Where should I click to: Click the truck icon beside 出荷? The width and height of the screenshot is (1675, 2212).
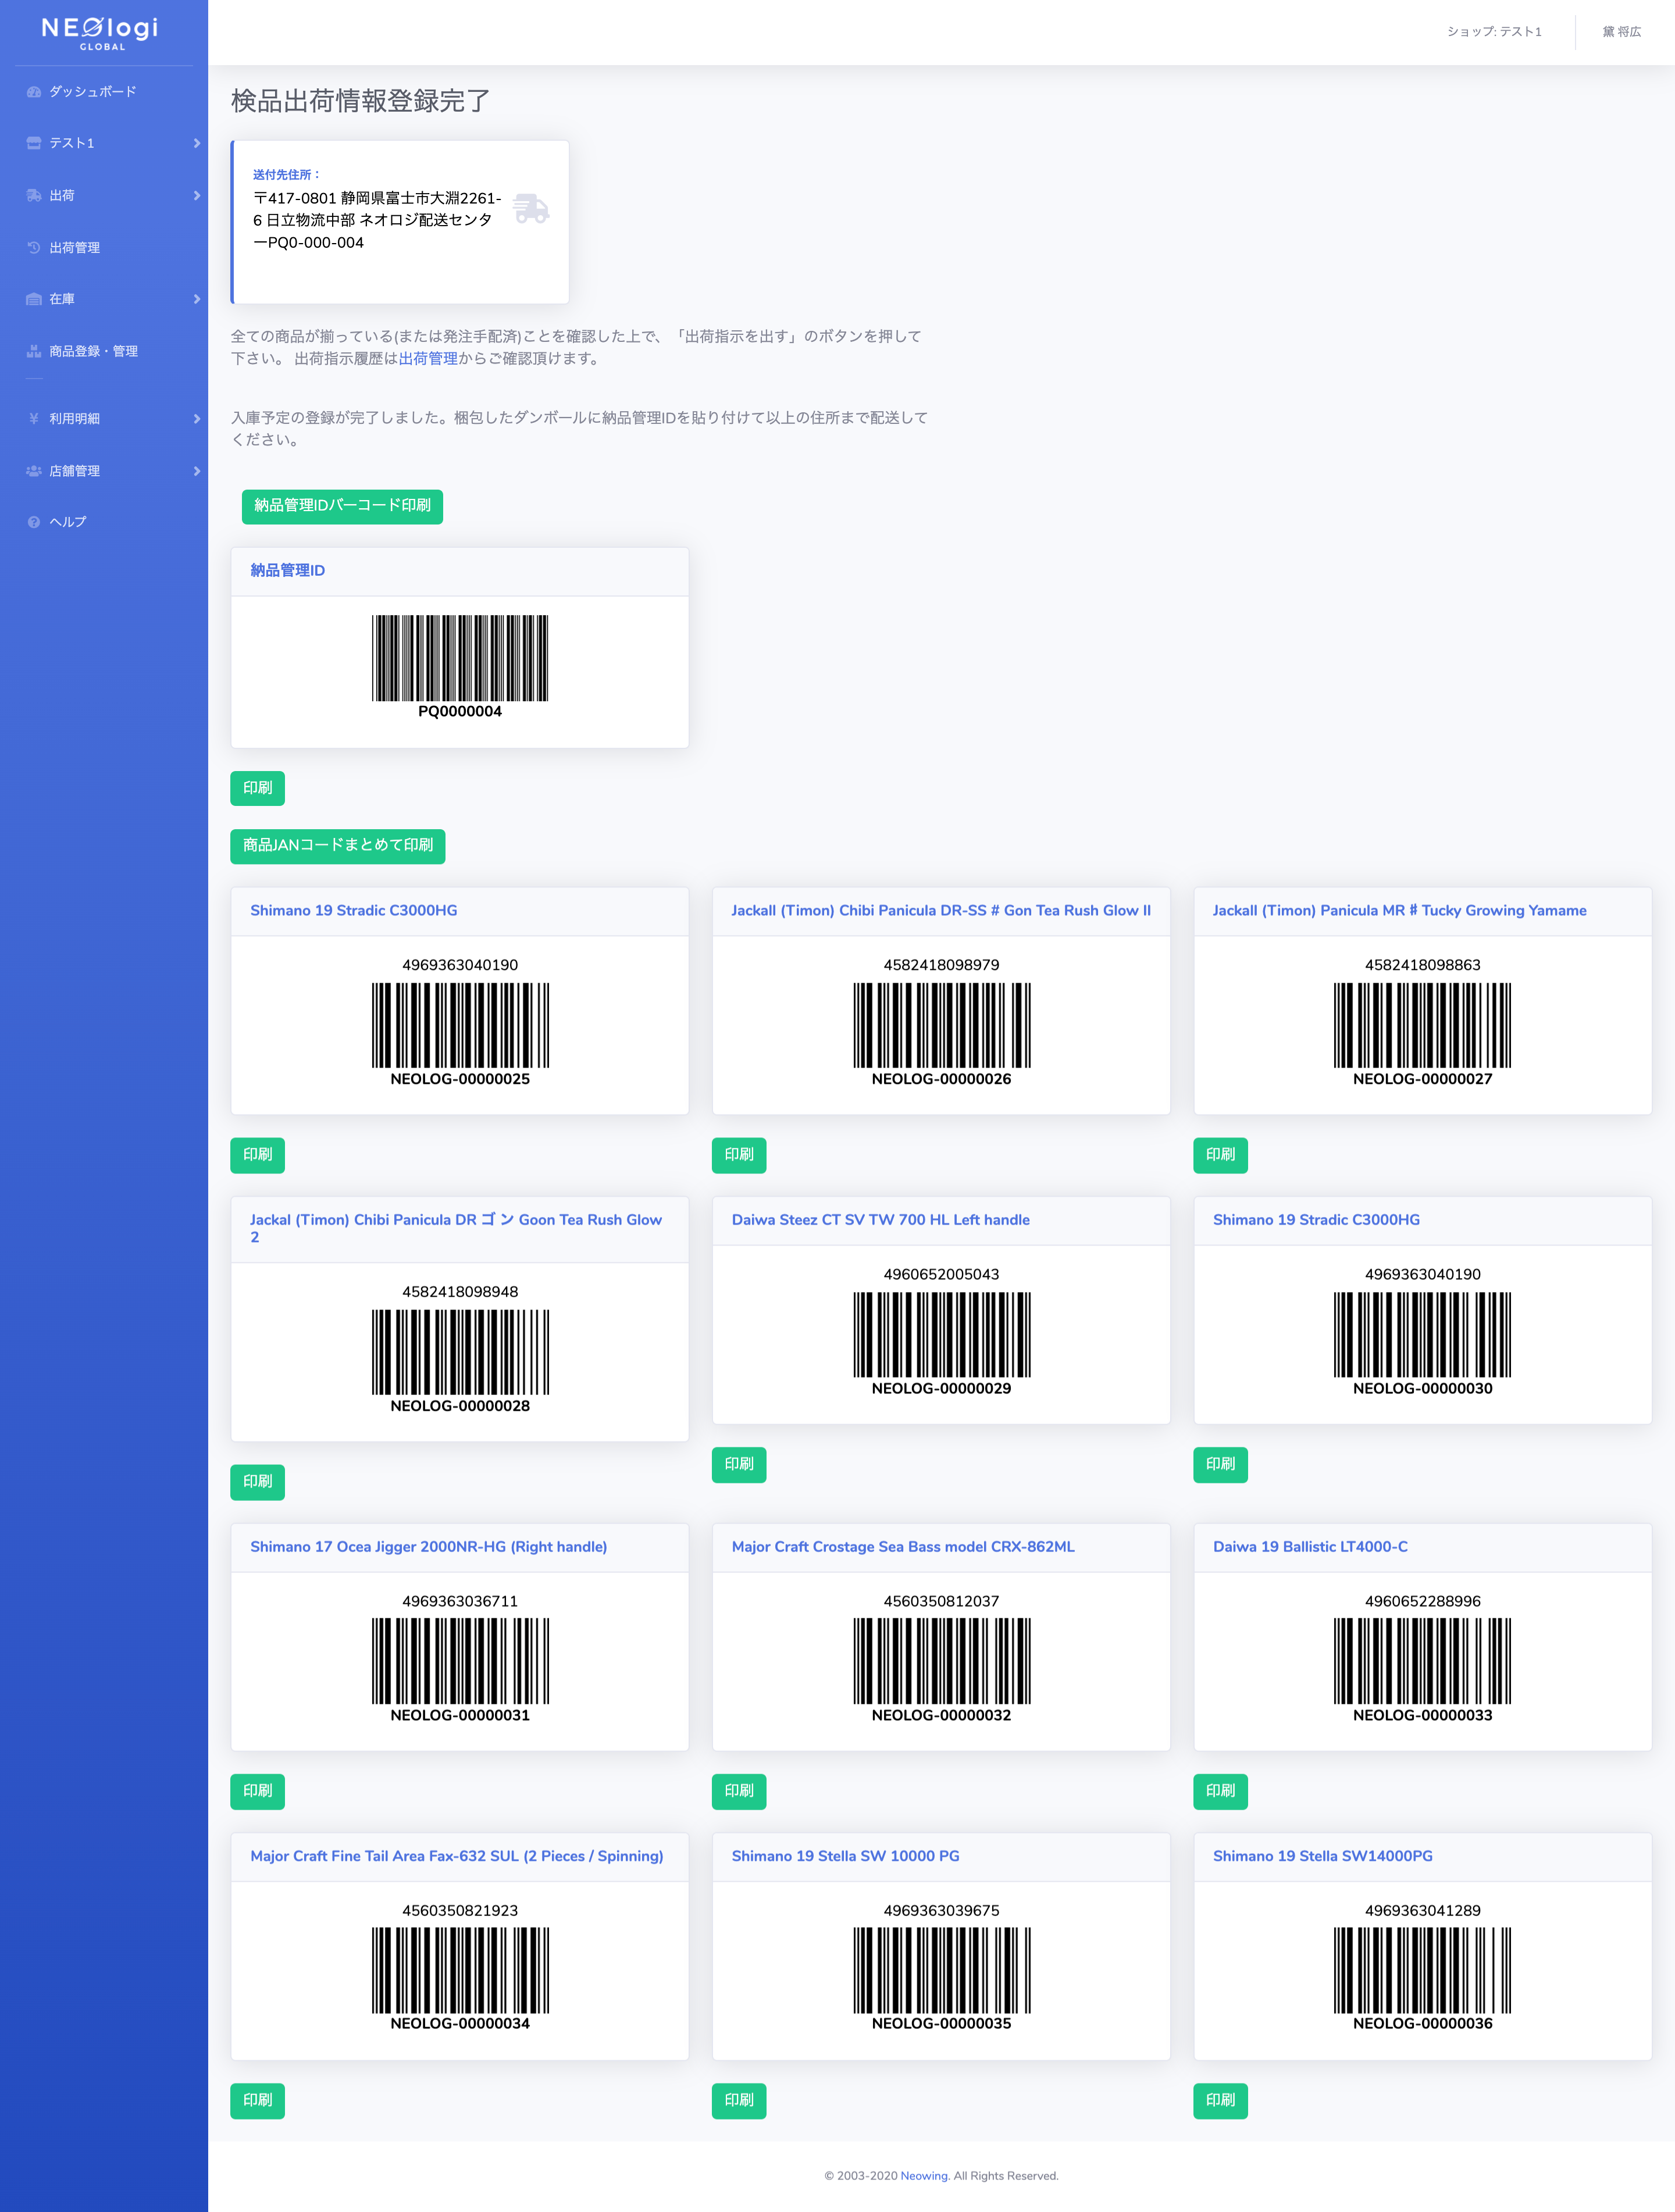pyautogui.click(x=34, y=195)
